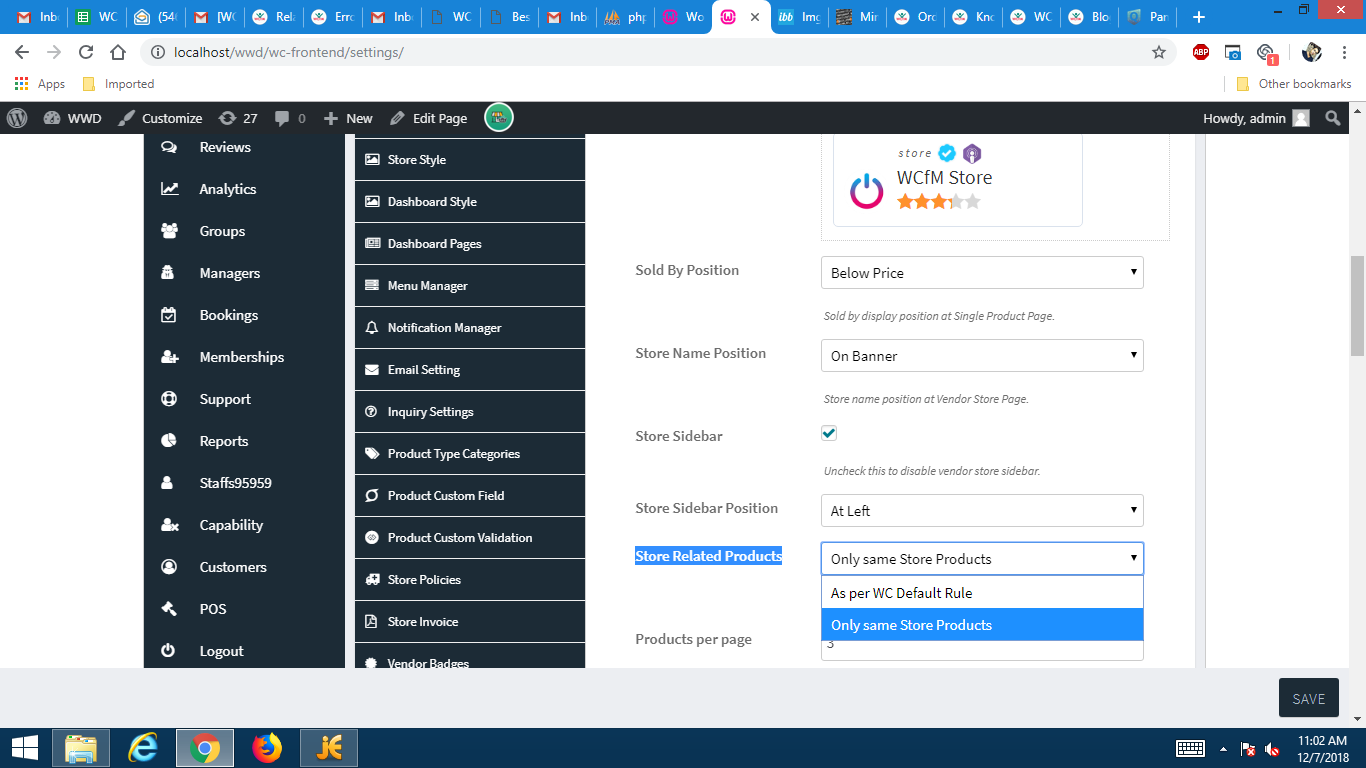Screen dimensions: 1366x768
Task: Click the Staffs95959 user icon
Action: [169, 483]
